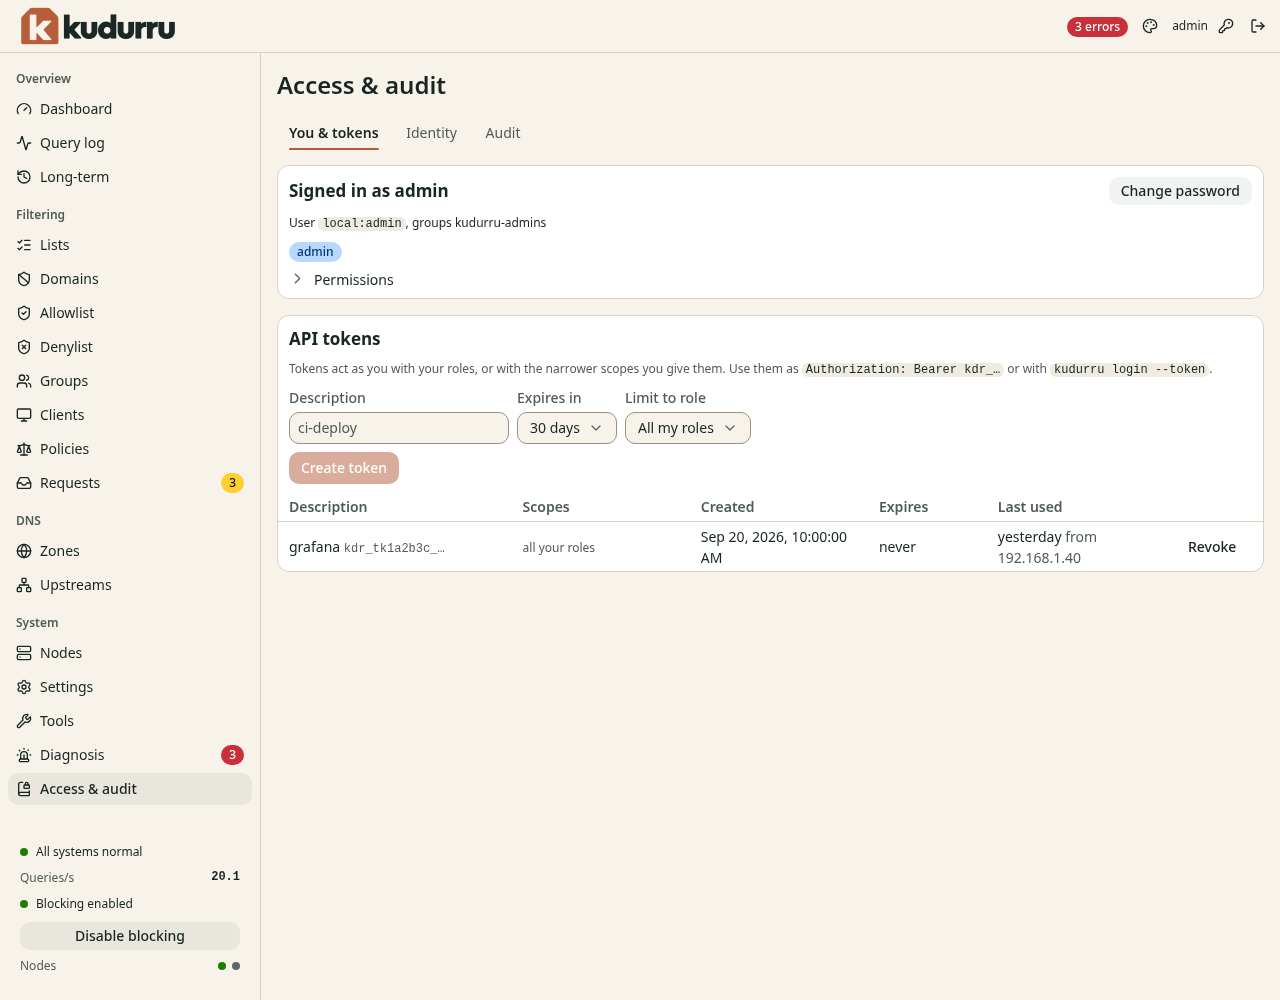1280x1000 pixels.
Task: Click the admin username in the header
Action: tap(1190, 26)
